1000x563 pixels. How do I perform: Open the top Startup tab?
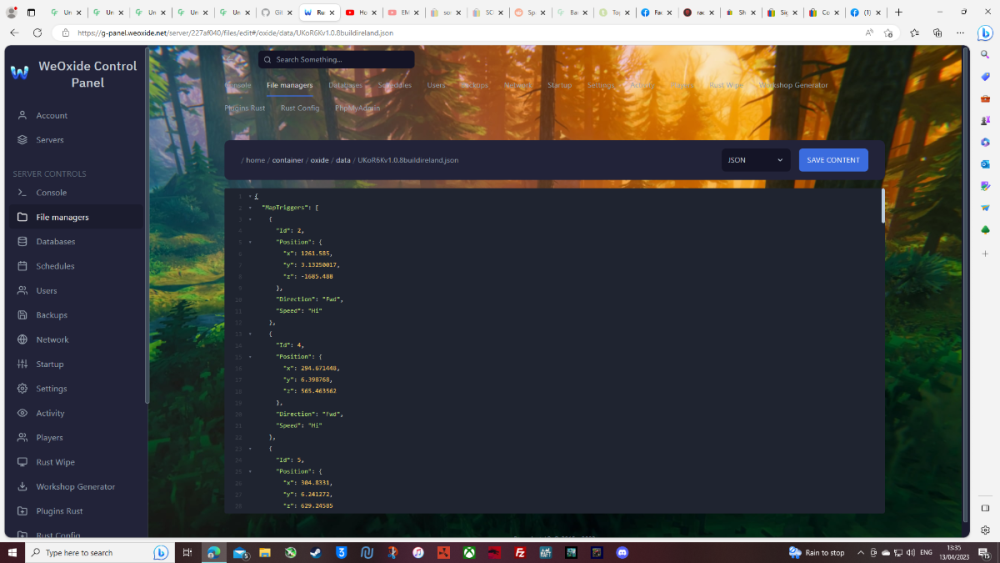(559, 85)
